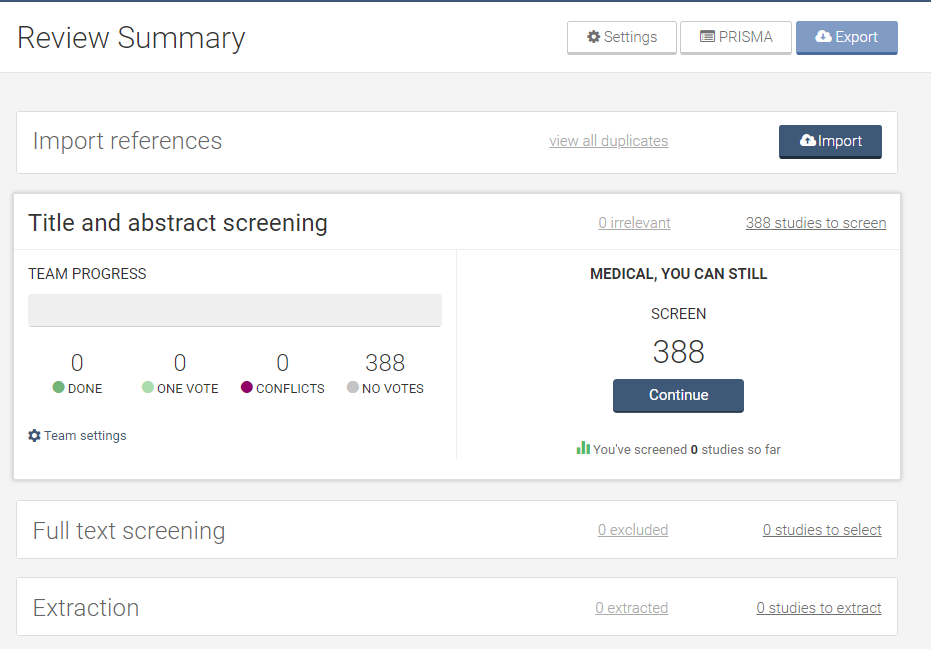The image size is (931, 649).
Task: Click the team progress bar
Action: (234, 310)
